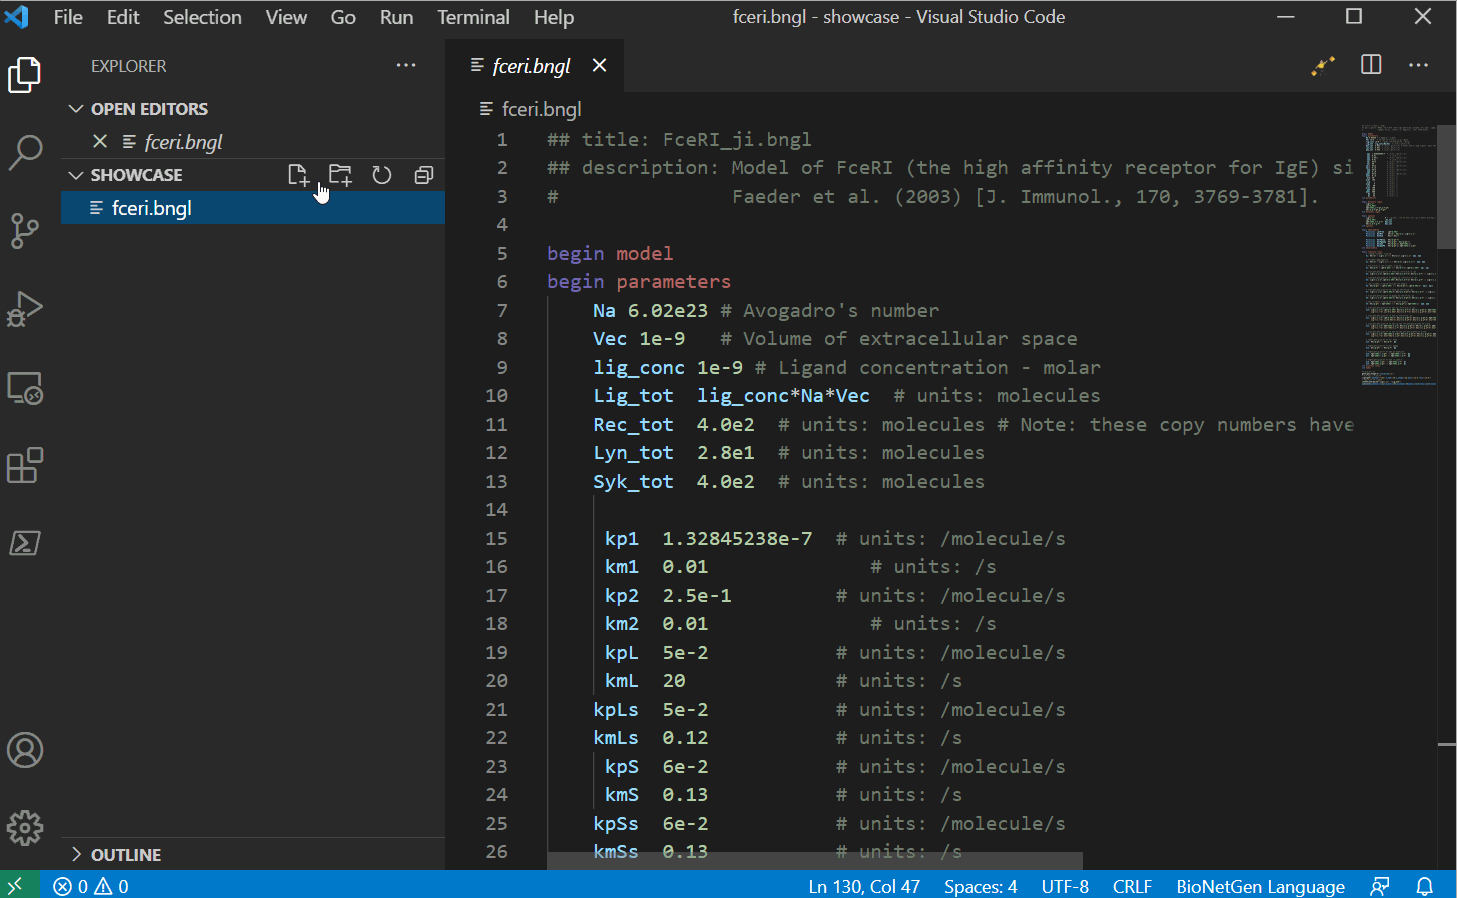Open the Selection menu
Screen dimensions: 1457x898
coord(202,17)
